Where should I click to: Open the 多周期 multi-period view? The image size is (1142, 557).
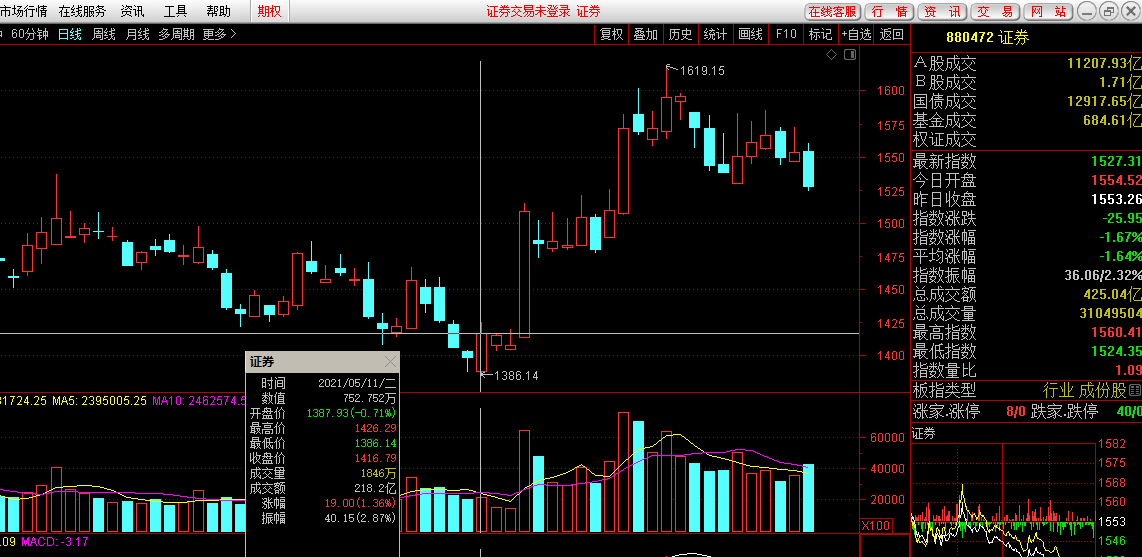click(x=176, y=34)
